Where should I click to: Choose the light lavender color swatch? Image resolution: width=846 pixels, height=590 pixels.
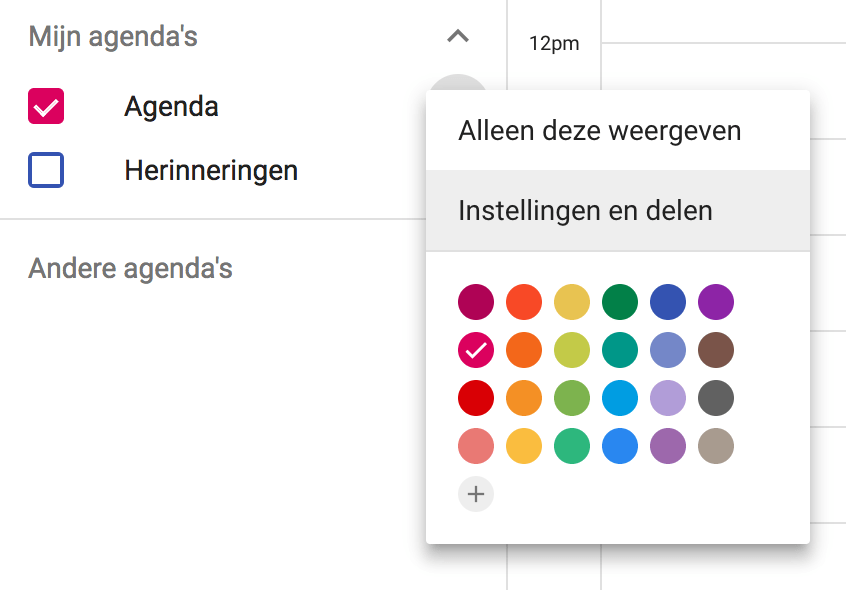click(667, 398)
